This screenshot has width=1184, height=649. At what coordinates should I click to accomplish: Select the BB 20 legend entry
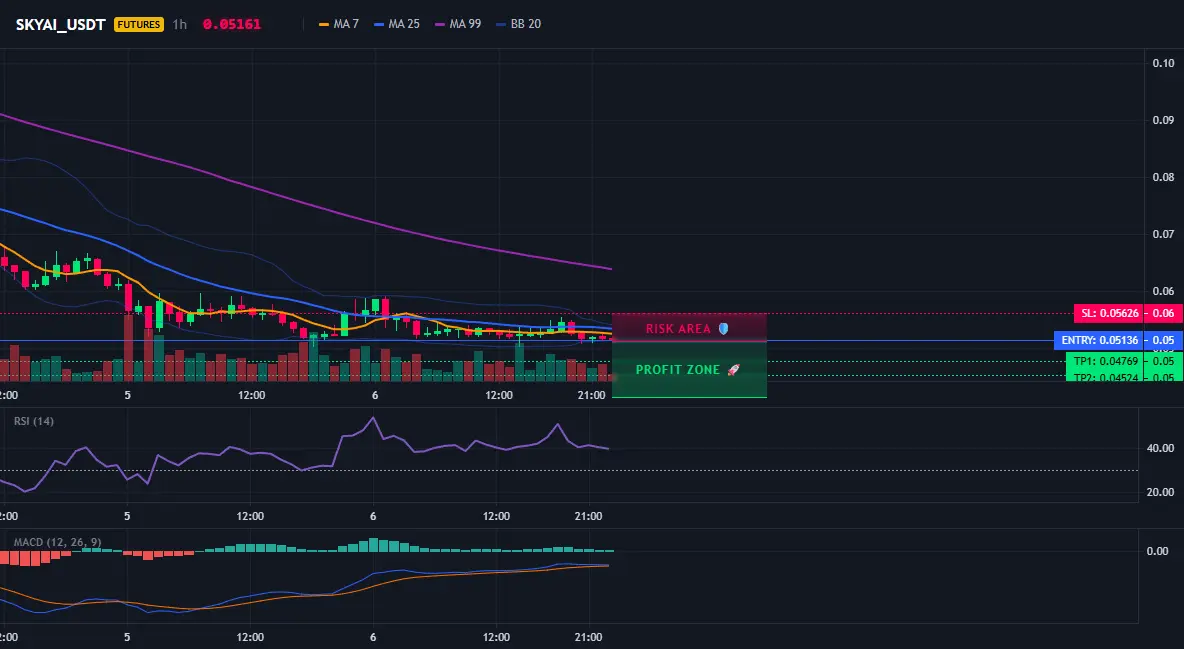click(519, 24)
